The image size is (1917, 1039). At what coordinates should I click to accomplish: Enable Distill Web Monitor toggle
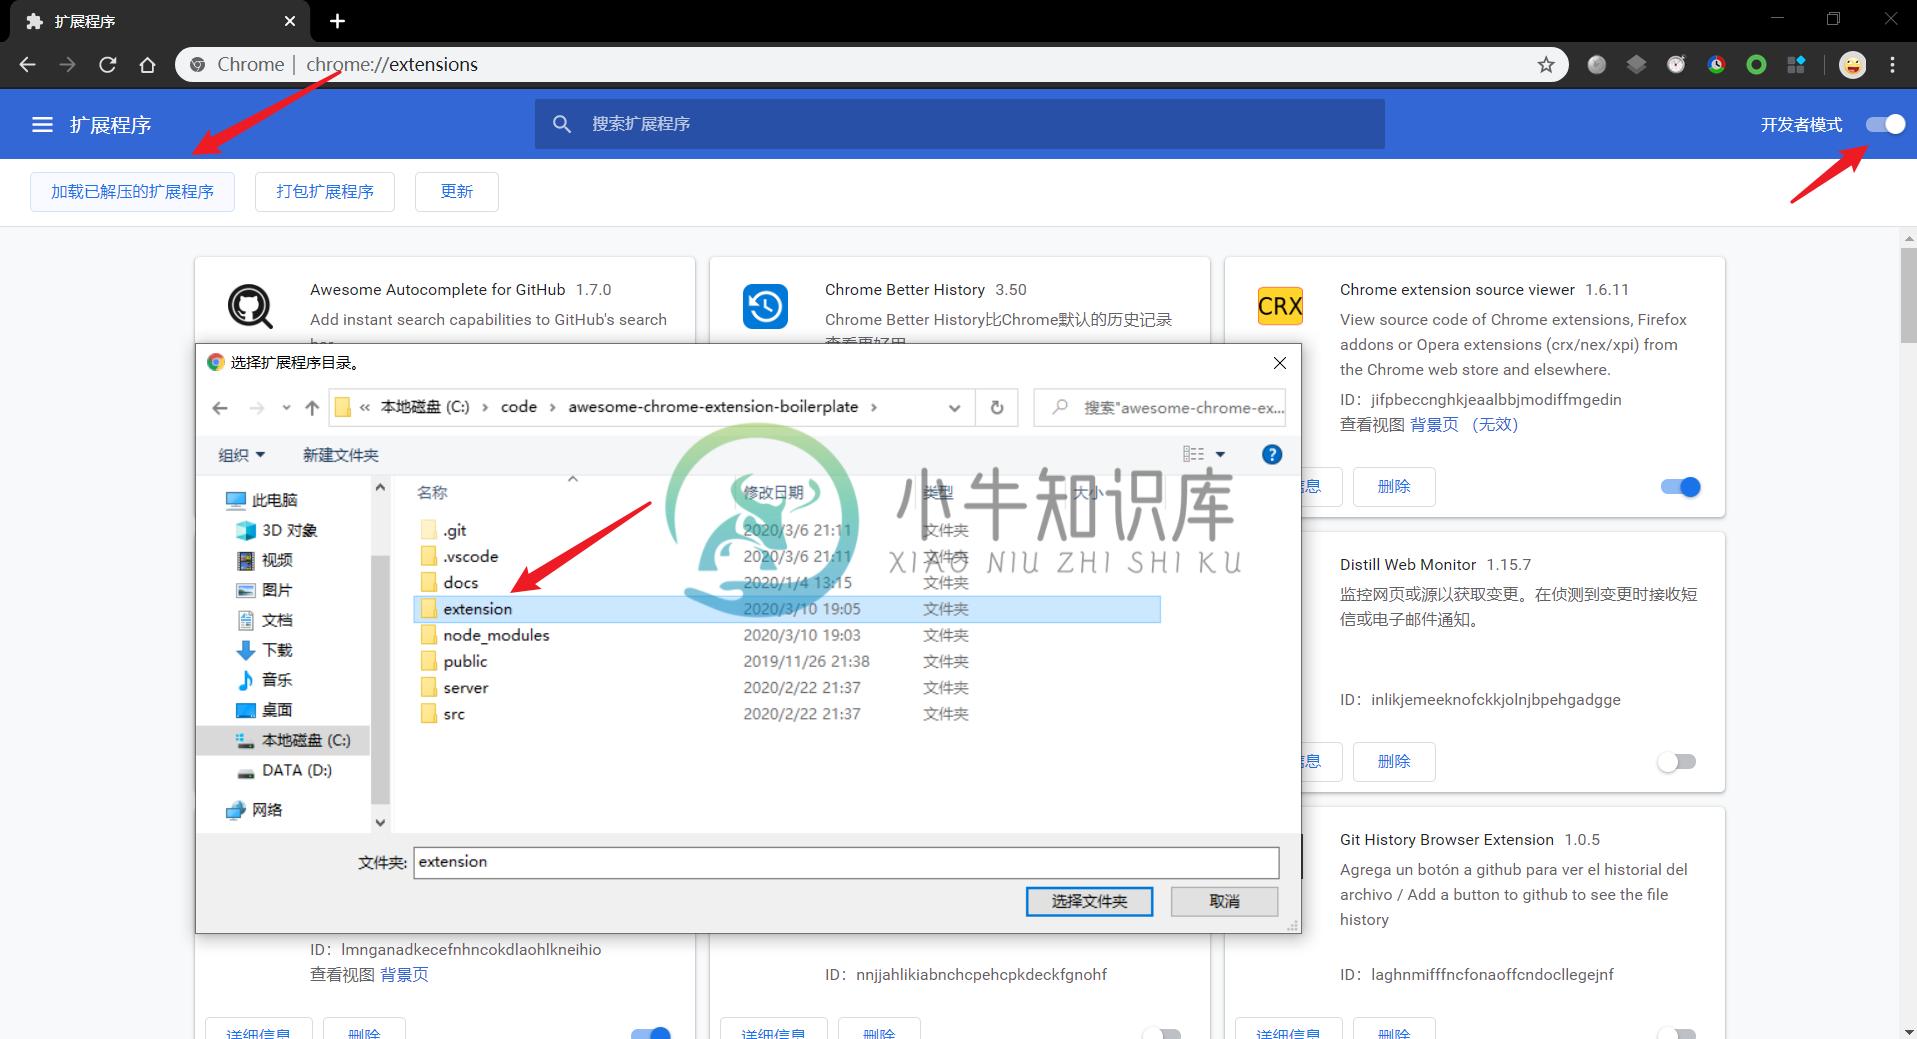pos(1677,762)
